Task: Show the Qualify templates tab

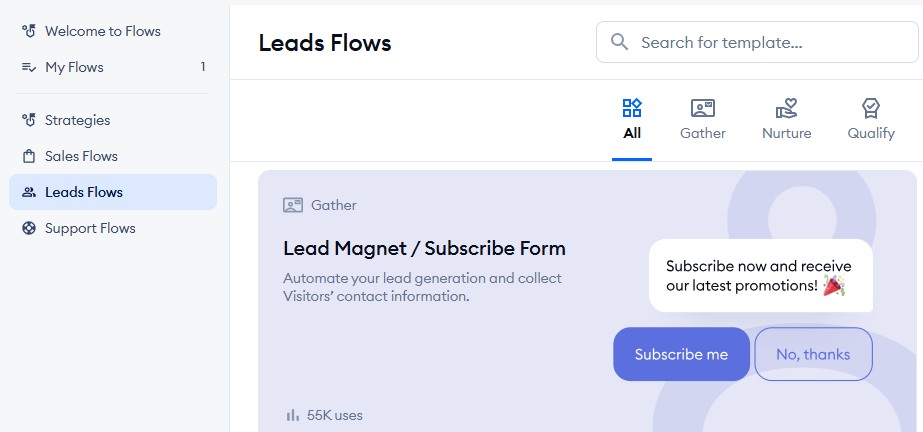Action: tap(871, 120)
